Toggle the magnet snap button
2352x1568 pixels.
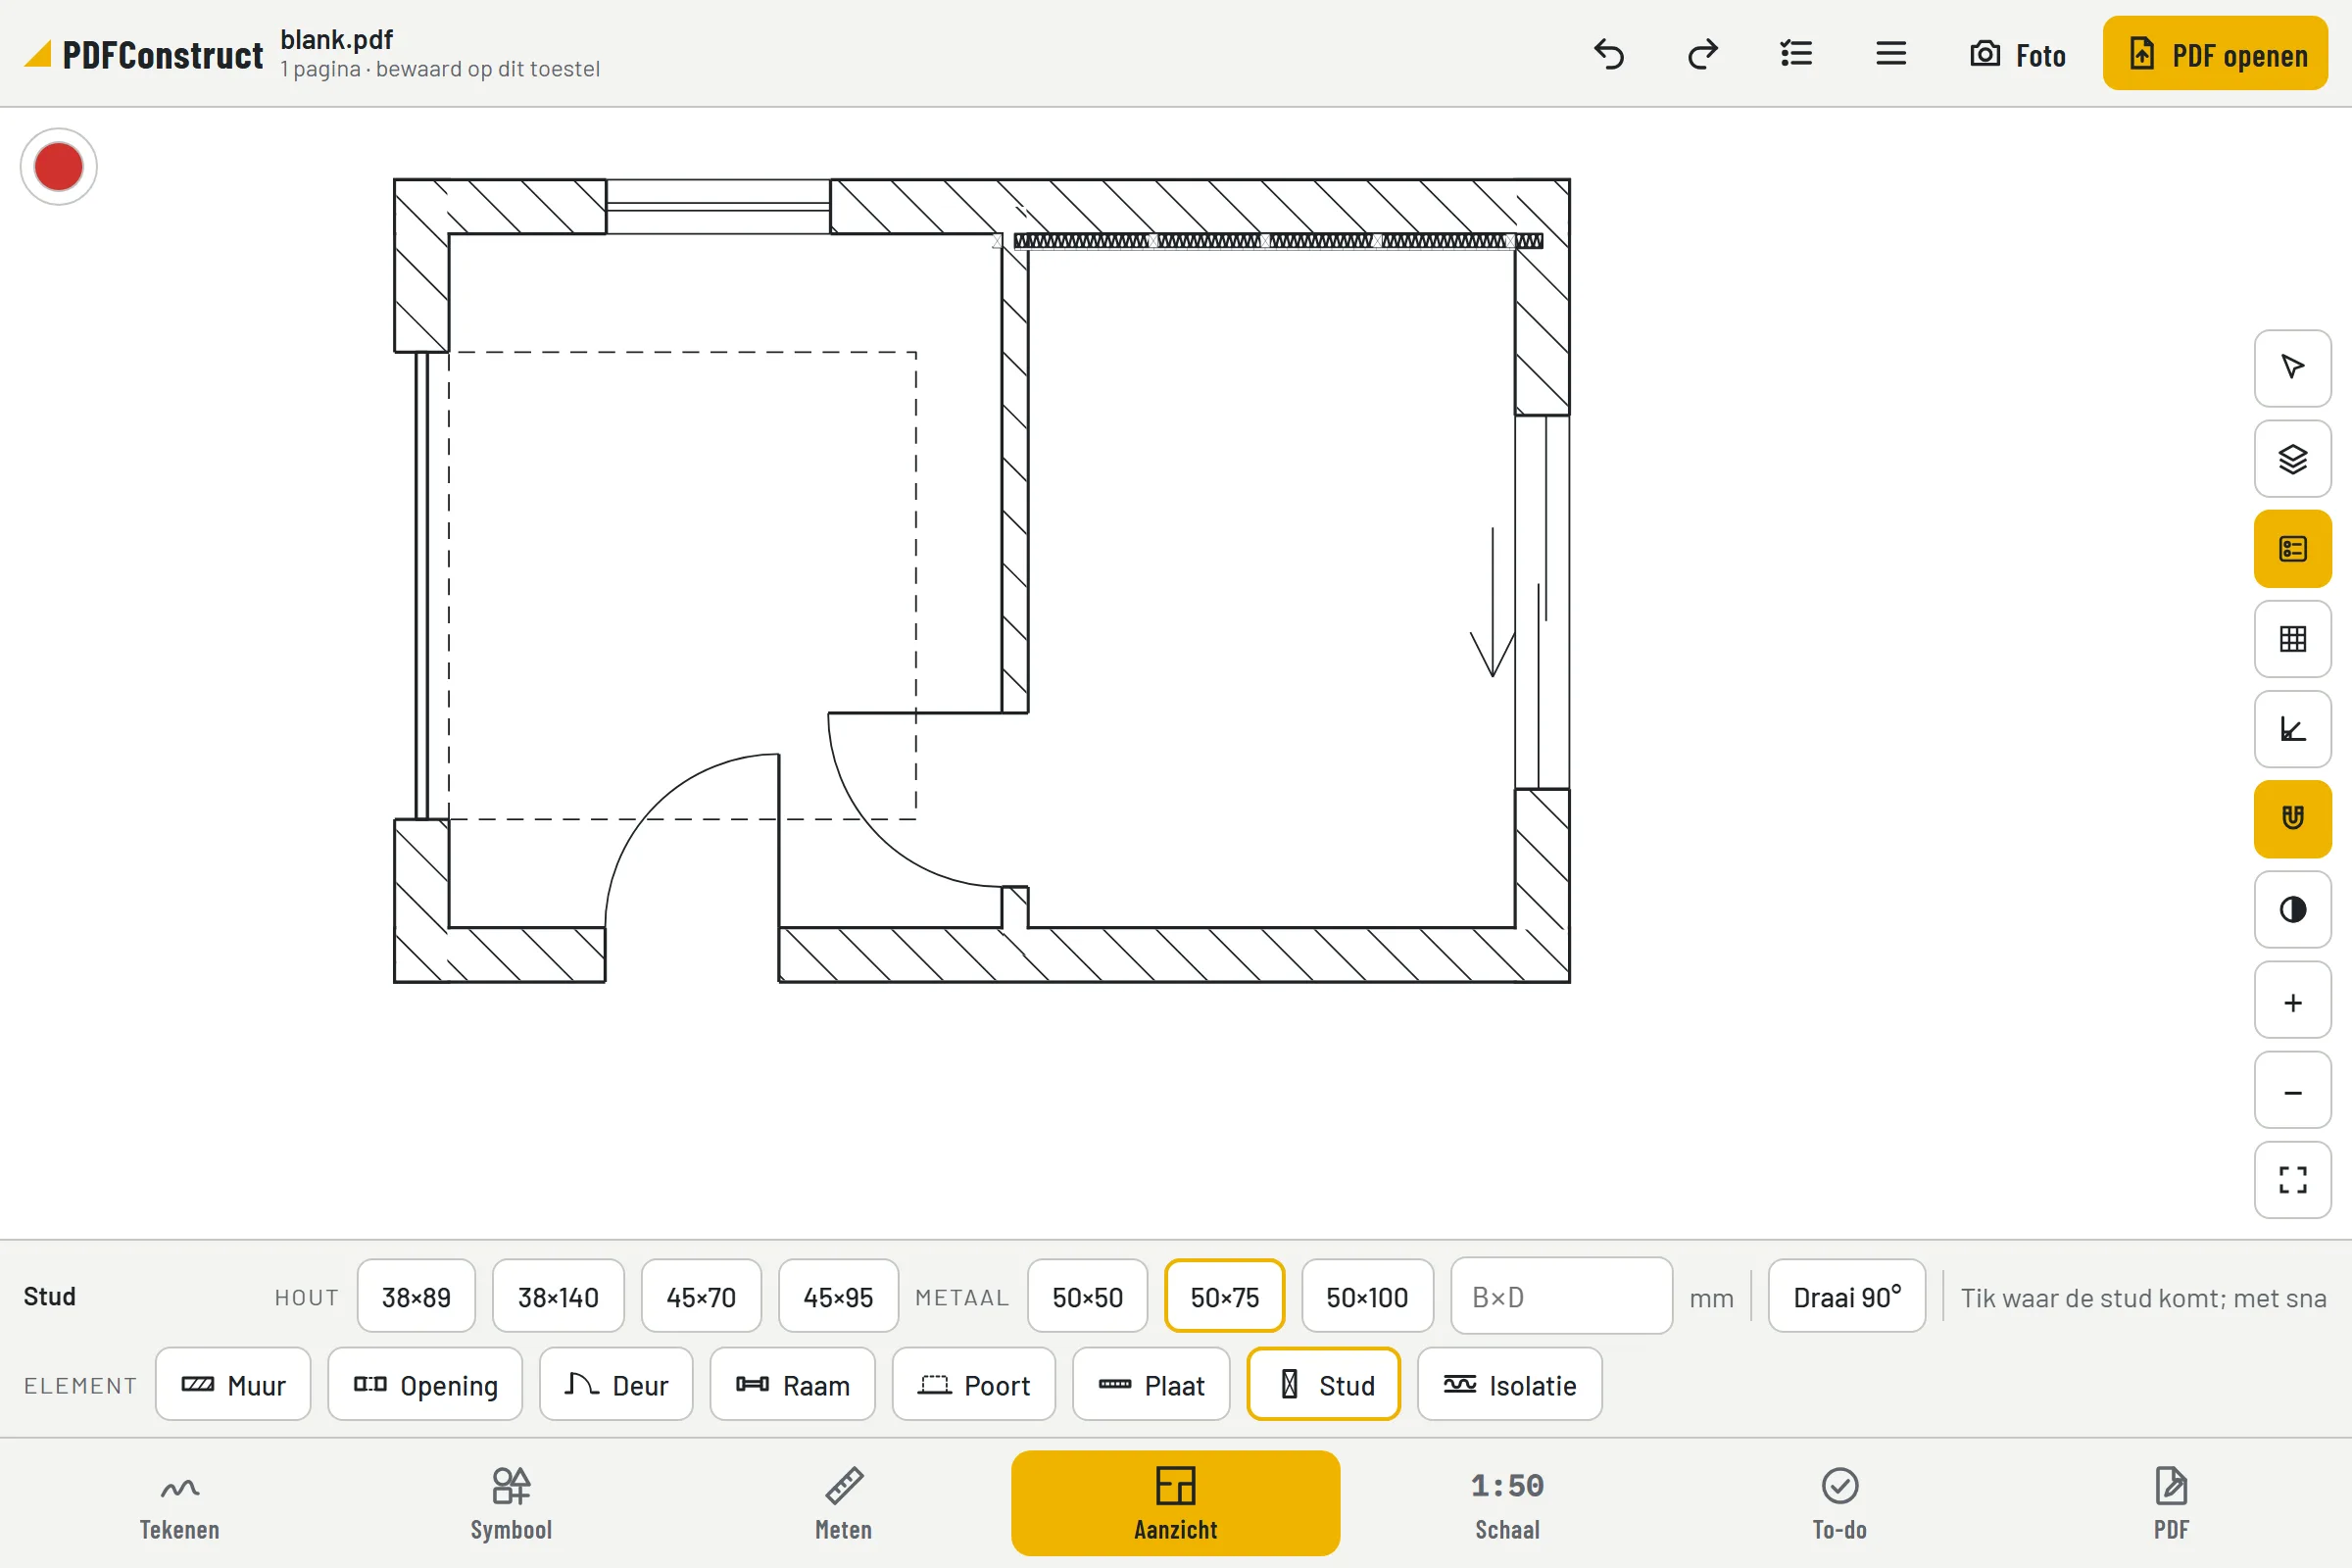(x=2292, y=819)
